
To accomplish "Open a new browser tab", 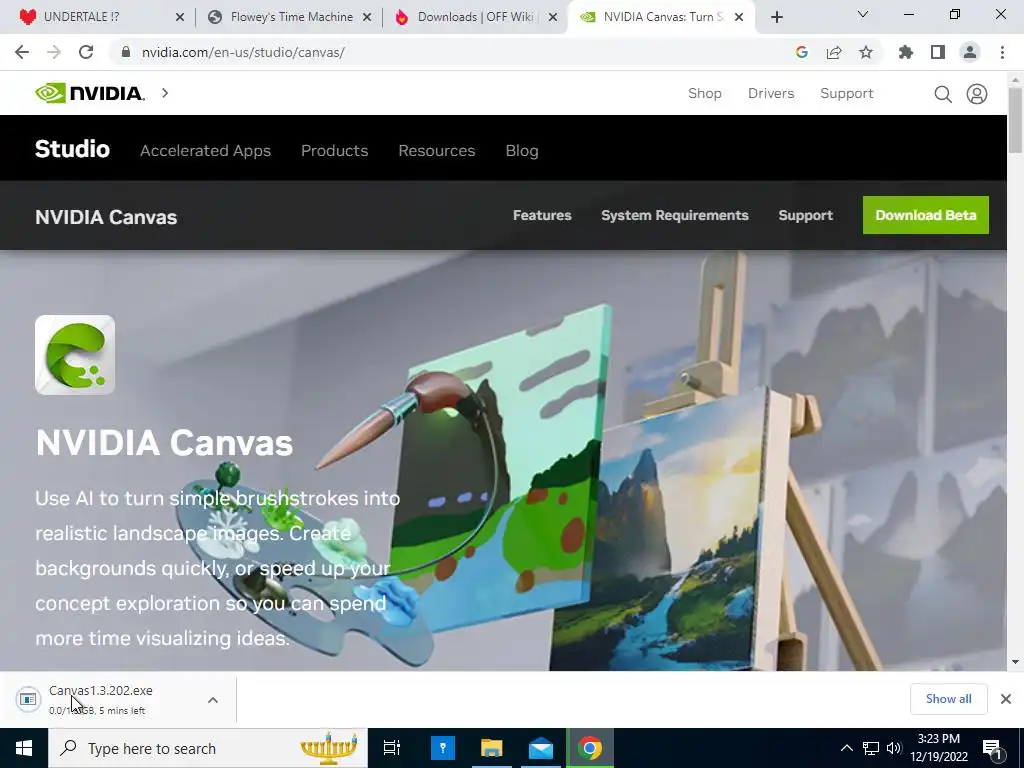I will 776,17.
